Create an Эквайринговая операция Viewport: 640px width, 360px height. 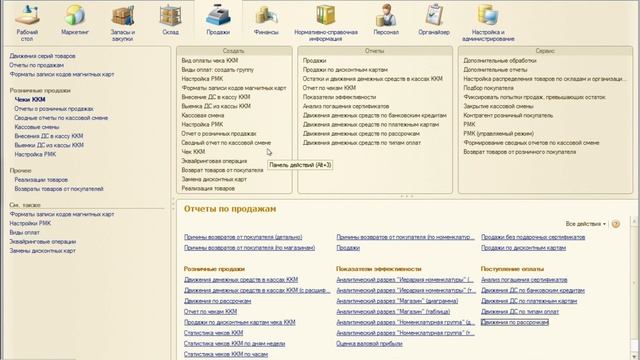[214, 161]
